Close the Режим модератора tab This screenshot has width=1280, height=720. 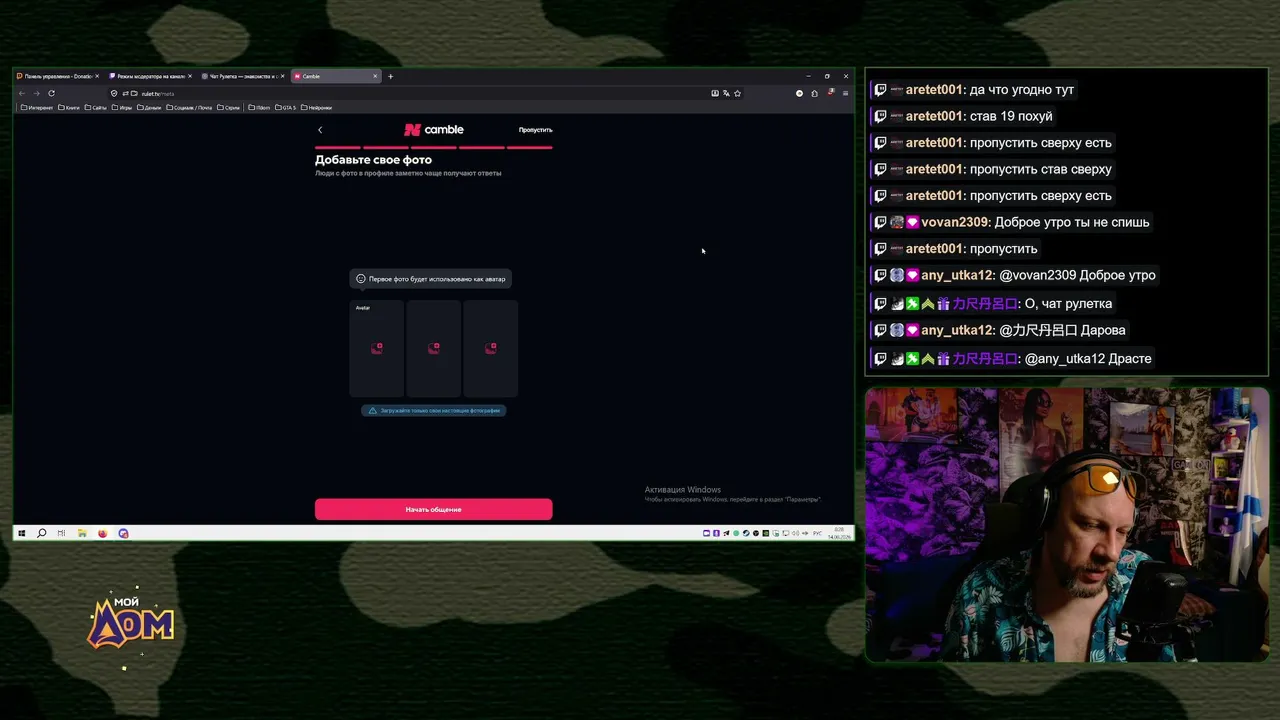click(190, 76)
